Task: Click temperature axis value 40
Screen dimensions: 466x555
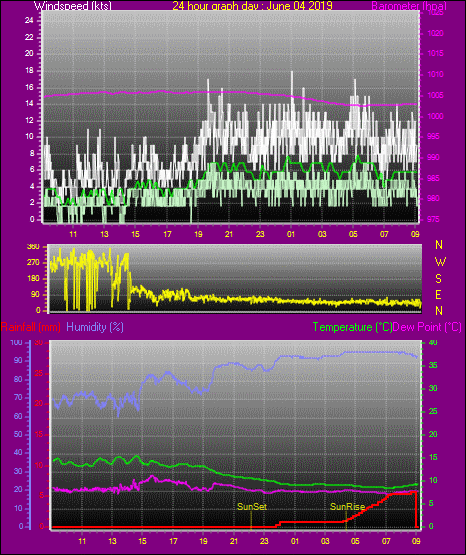Action: 433,342
